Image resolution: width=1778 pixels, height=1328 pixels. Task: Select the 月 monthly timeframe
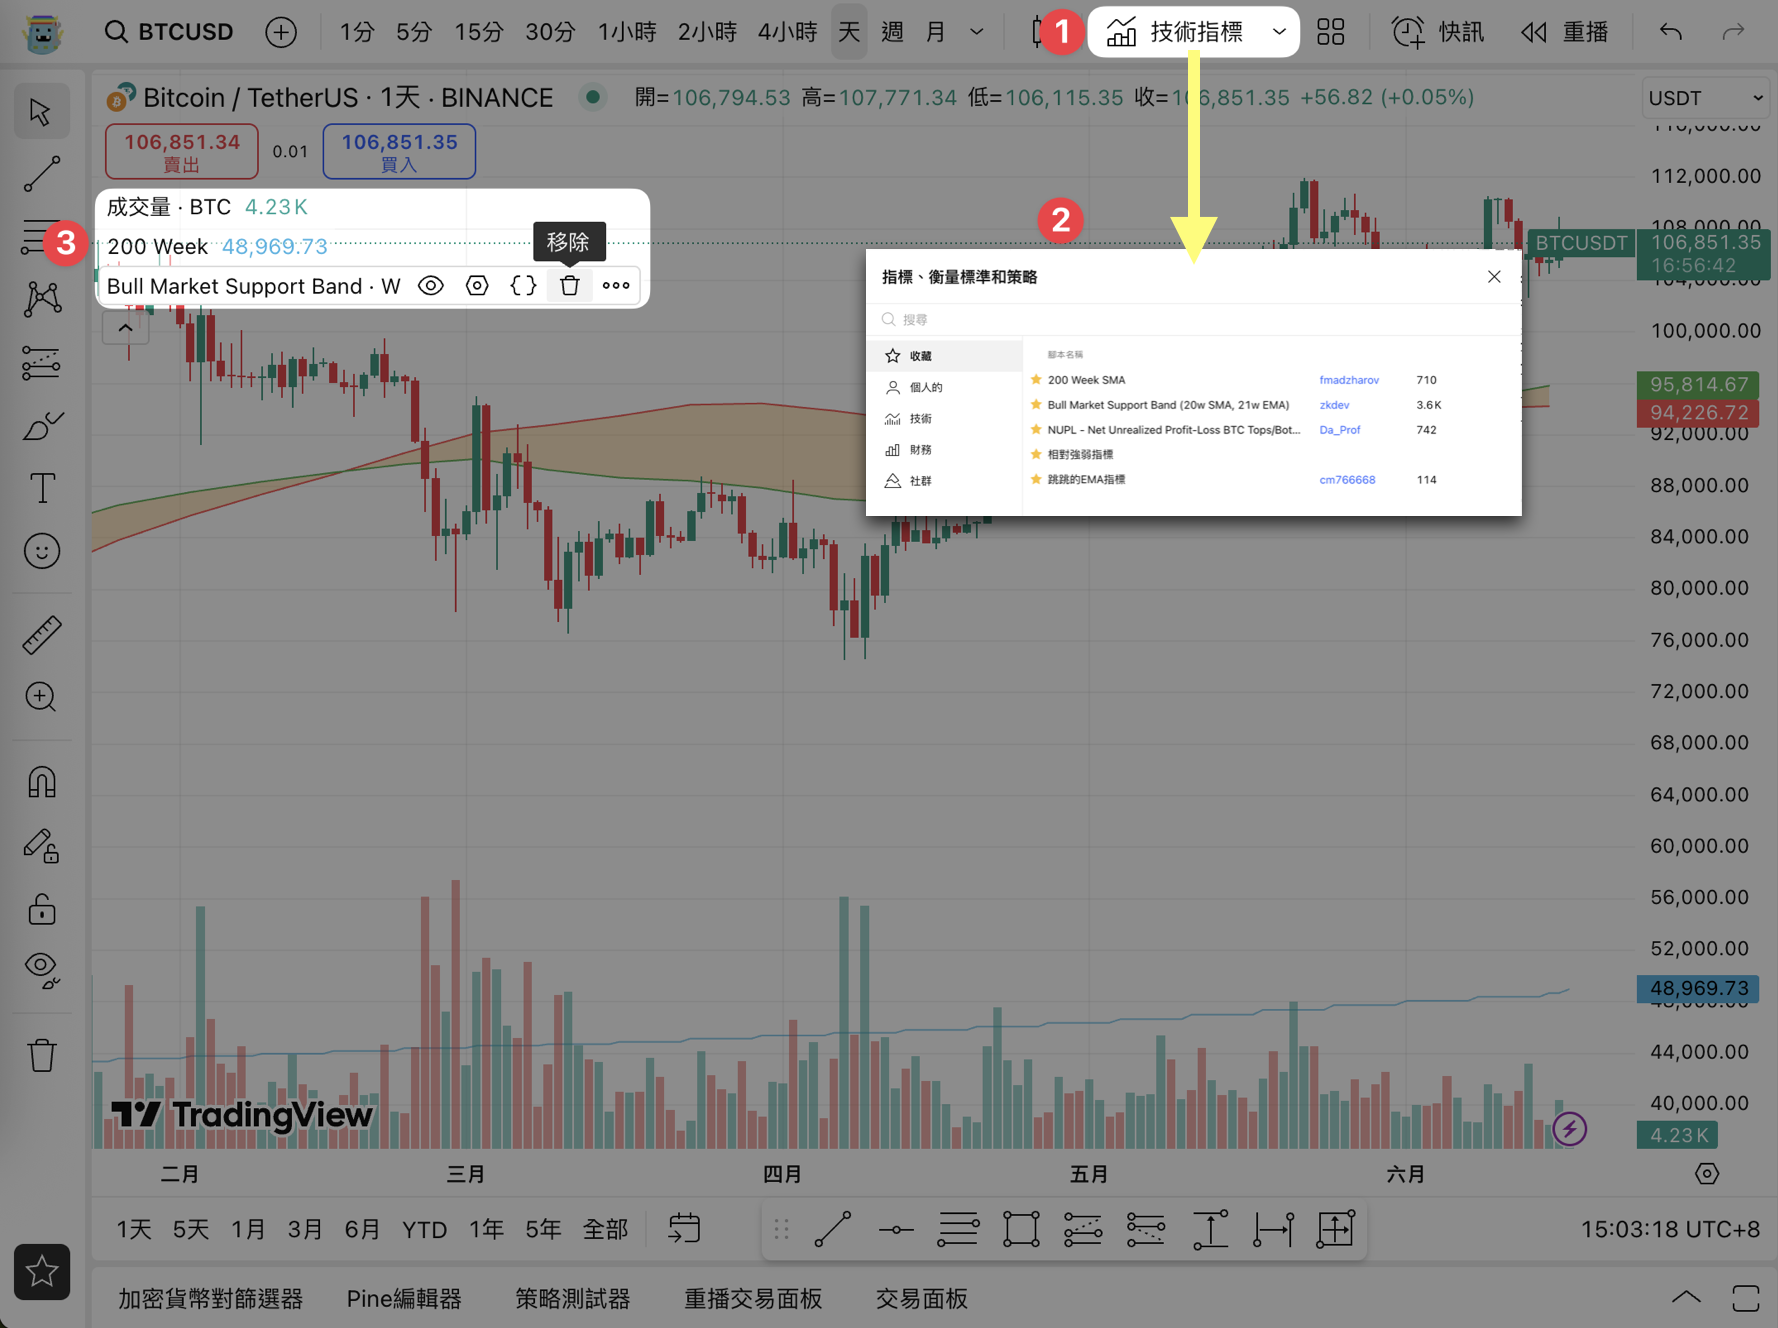[x=936, y=32]
